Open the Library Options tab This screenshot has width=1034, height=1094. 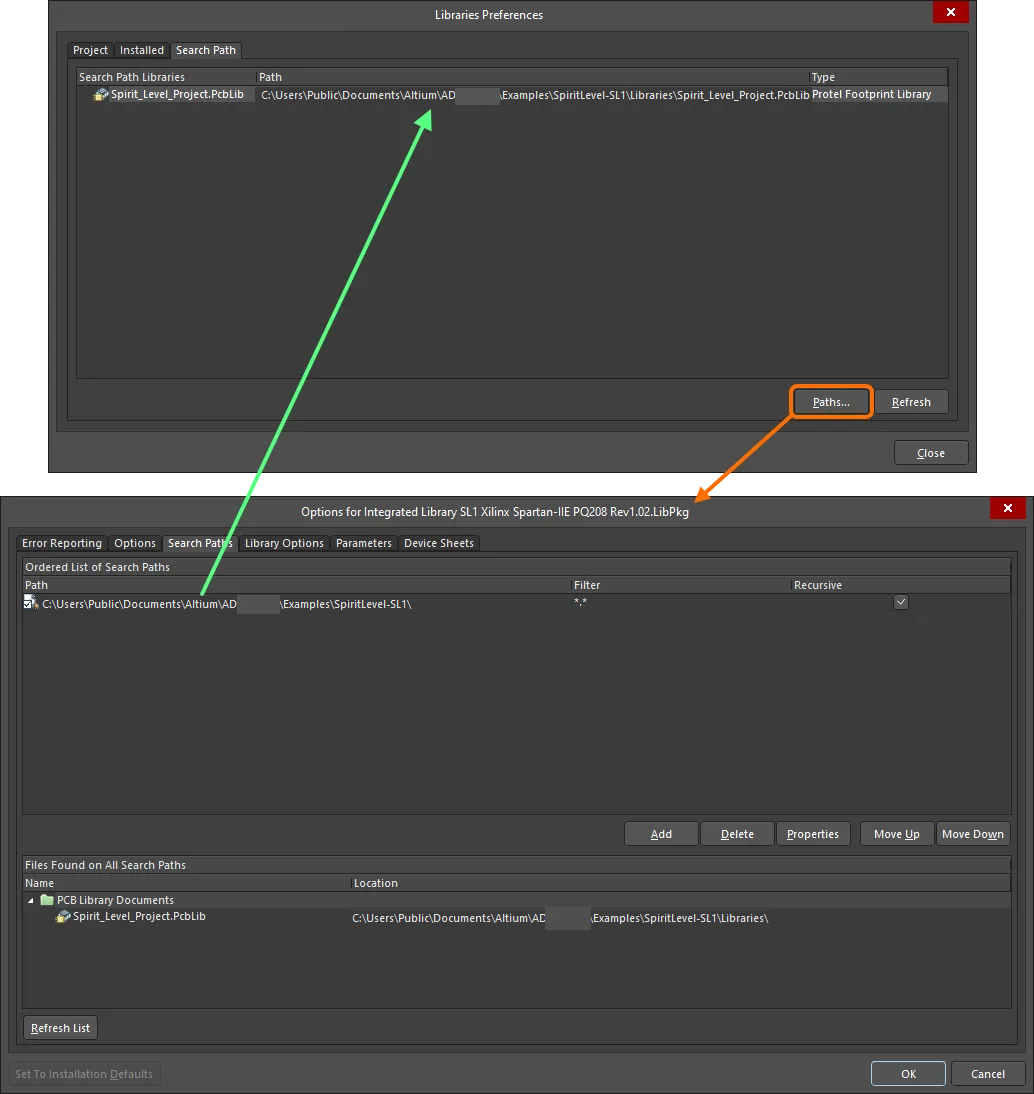pyautogui.click(x=284, y=543)
